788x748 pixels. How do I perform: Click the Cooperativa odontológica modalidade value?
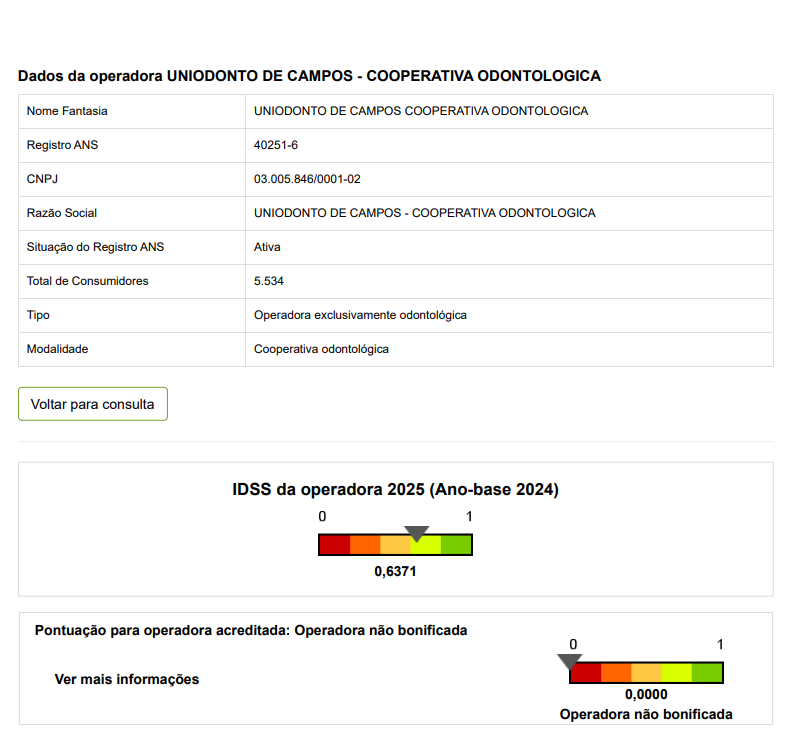point(321,349)
